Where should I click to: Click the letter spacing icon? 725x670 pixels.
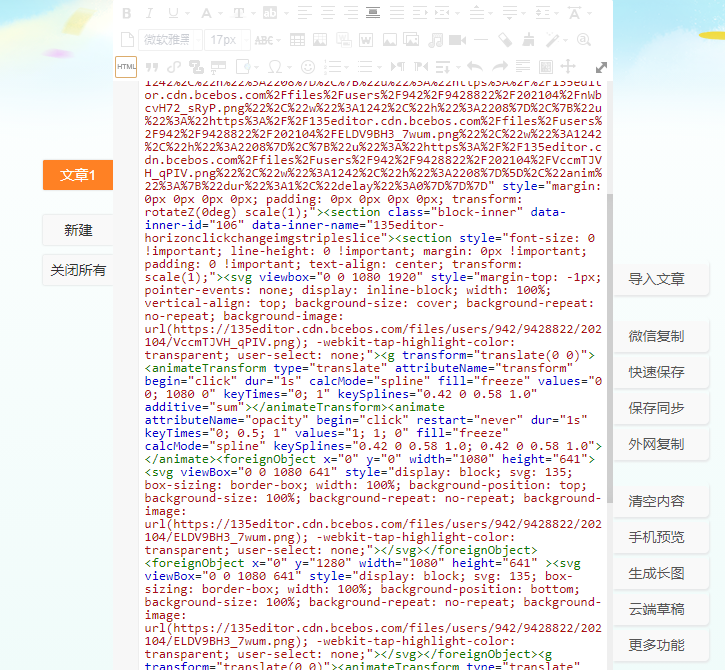pos(575,13)
